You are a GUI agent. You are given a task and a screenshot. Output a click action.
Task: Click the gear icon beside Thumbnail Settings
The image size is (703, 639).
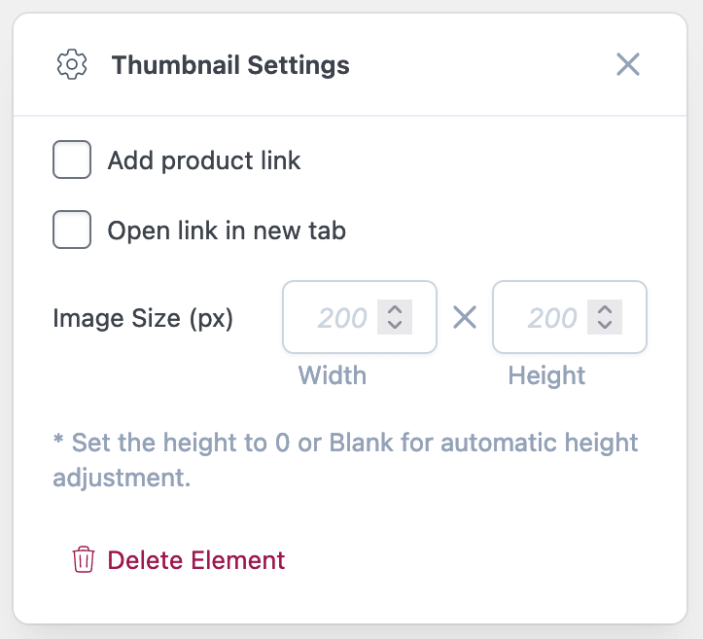(x=72, y=66)
